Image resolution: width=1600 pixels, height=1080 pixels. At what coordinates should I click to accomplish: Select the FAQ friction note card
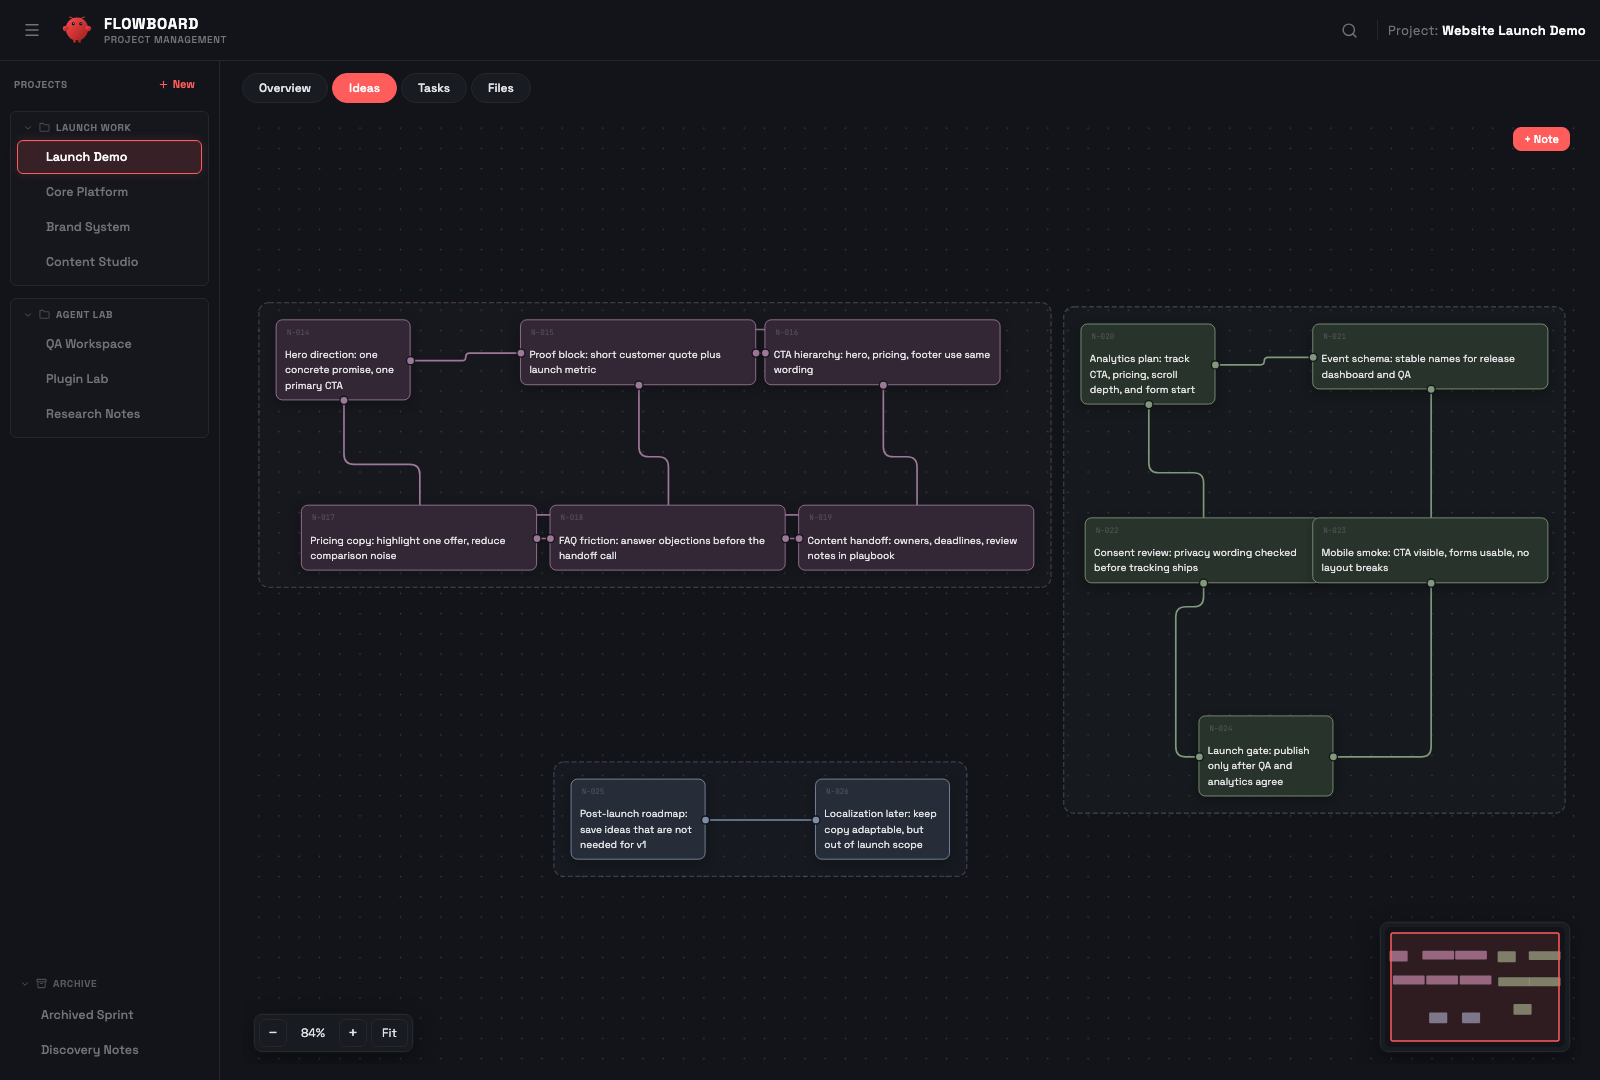coord(667,538)
